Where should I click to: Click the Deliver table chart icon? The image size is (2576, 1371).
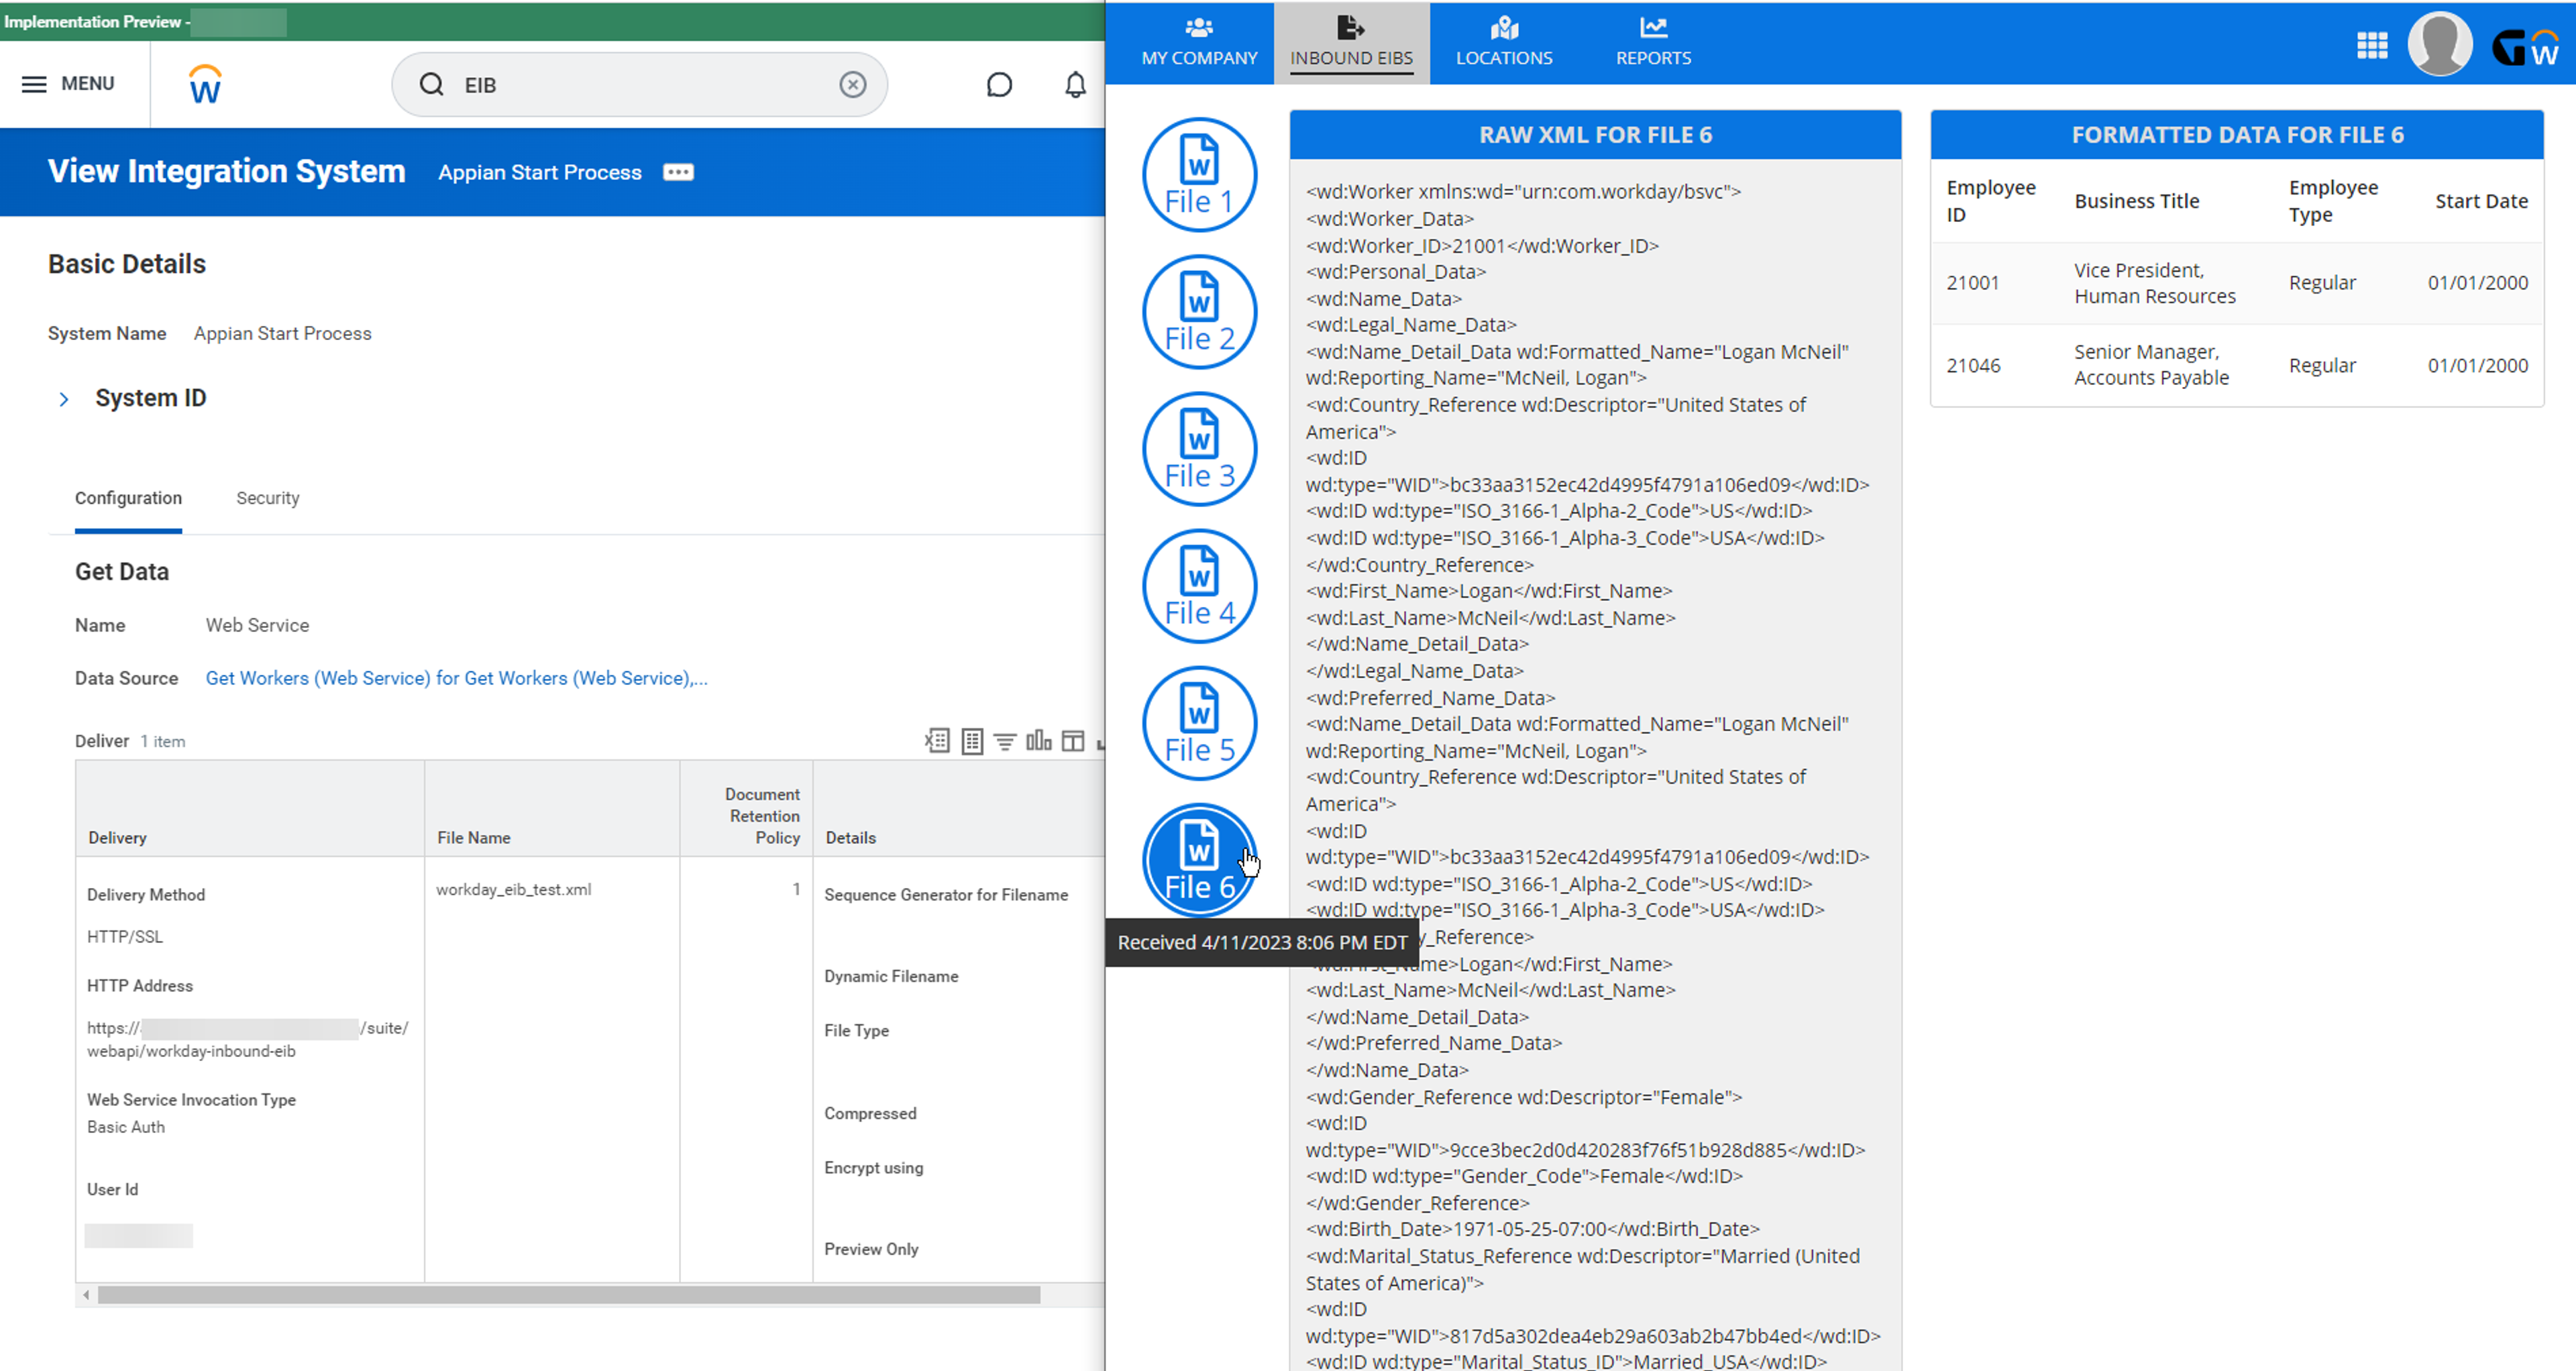pos(1039,741)
